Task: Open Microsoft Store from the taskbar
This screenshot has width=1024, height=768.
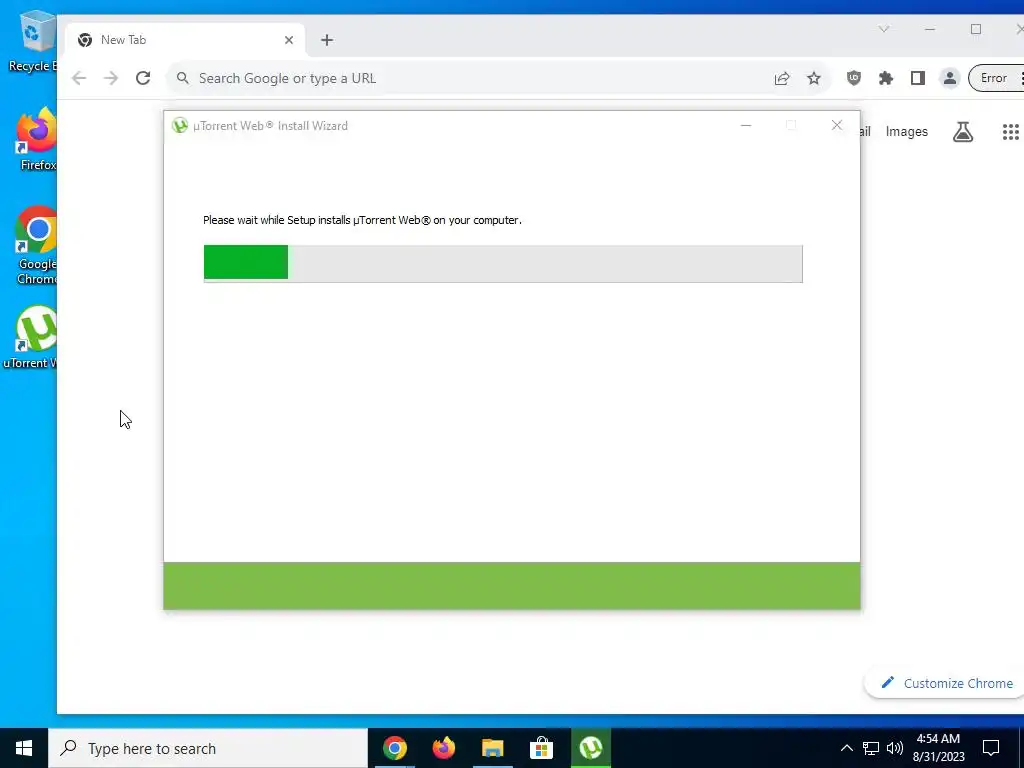Action: [x=541, y=748]
